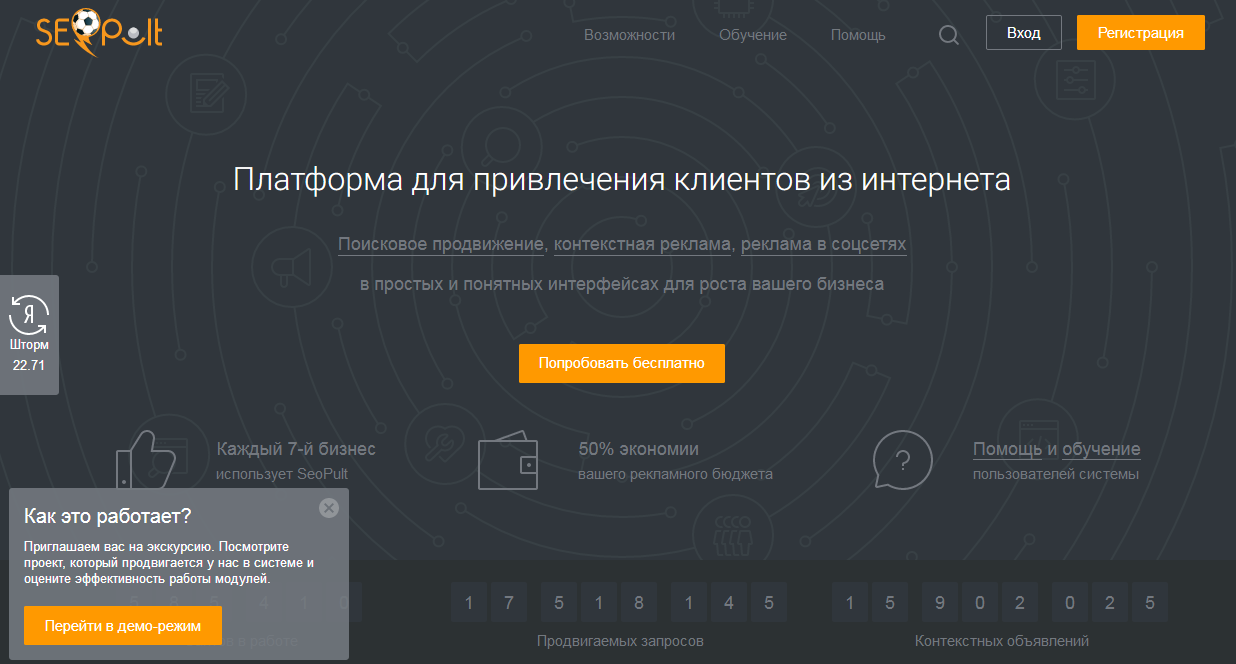
Task: Close the 'Как это работает?' popup
Action: pyautogui.click(x=329, y=508)
